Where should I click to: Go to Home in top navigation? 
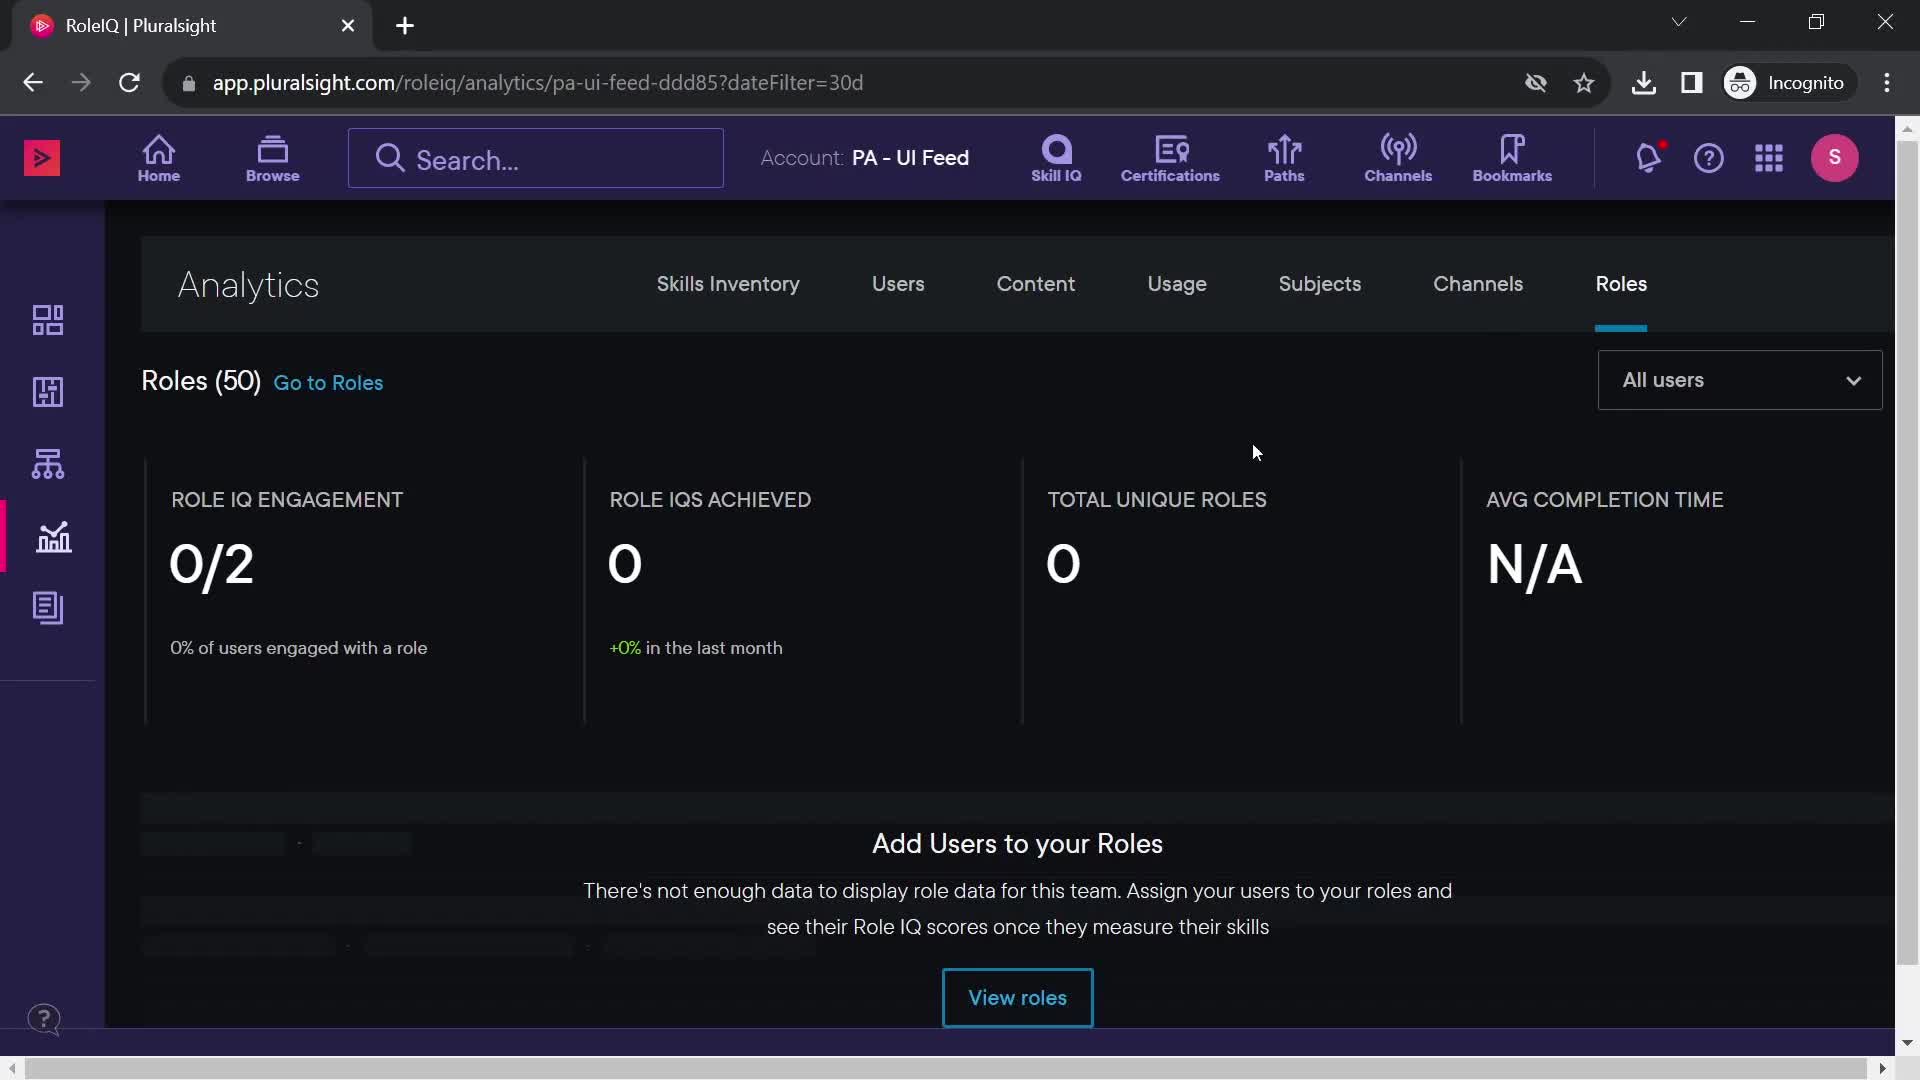click(x=158, y=158)
